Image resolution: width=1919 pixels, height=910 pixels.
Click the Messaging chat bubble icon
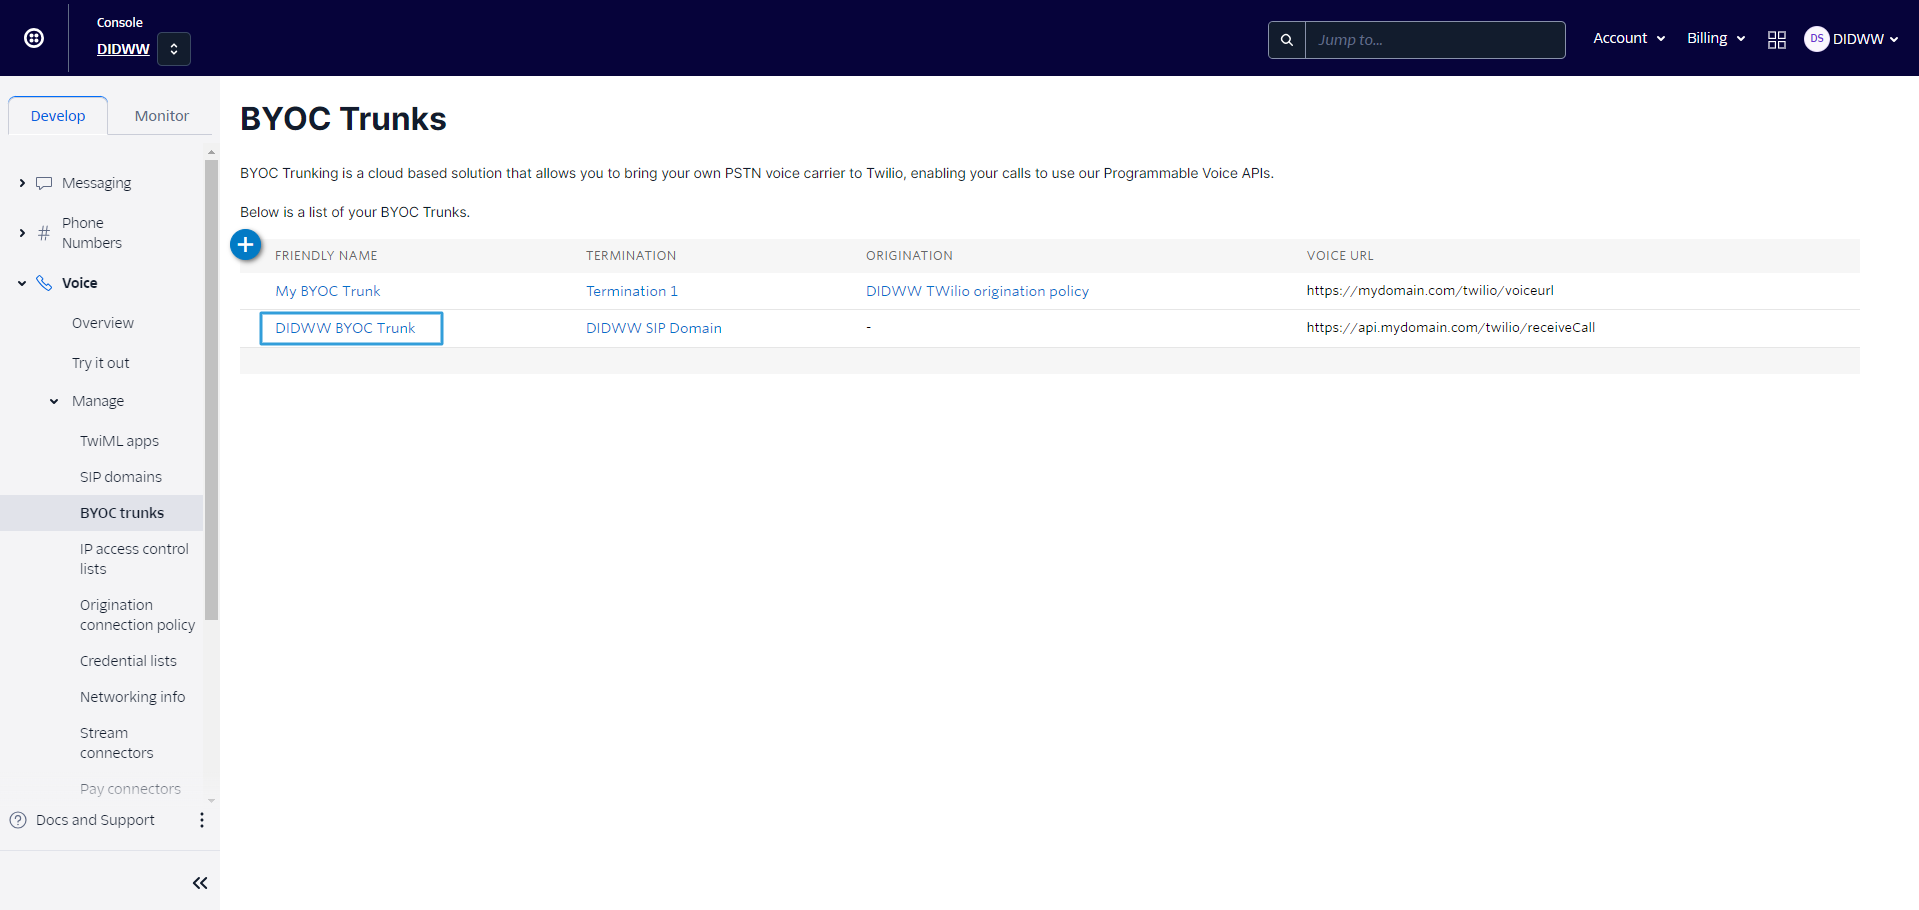pyautogui.click(x=44, y=183)
